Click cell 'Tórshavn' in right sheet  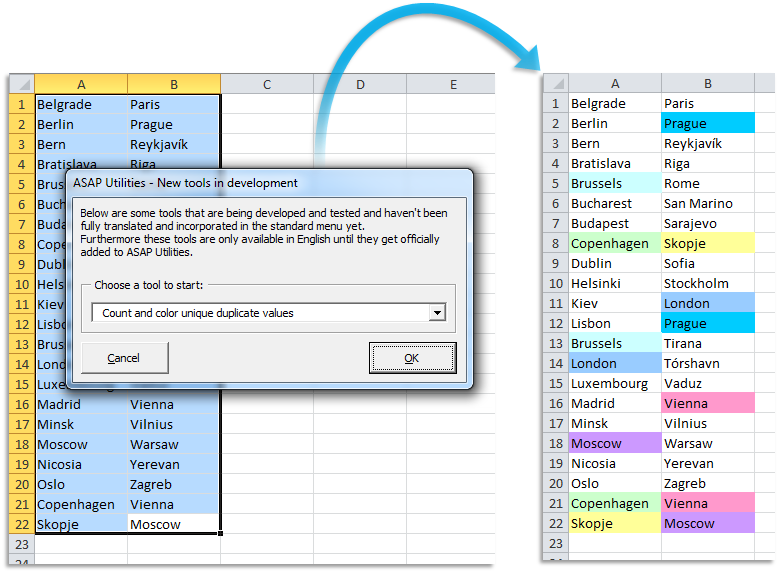[708, 363]
